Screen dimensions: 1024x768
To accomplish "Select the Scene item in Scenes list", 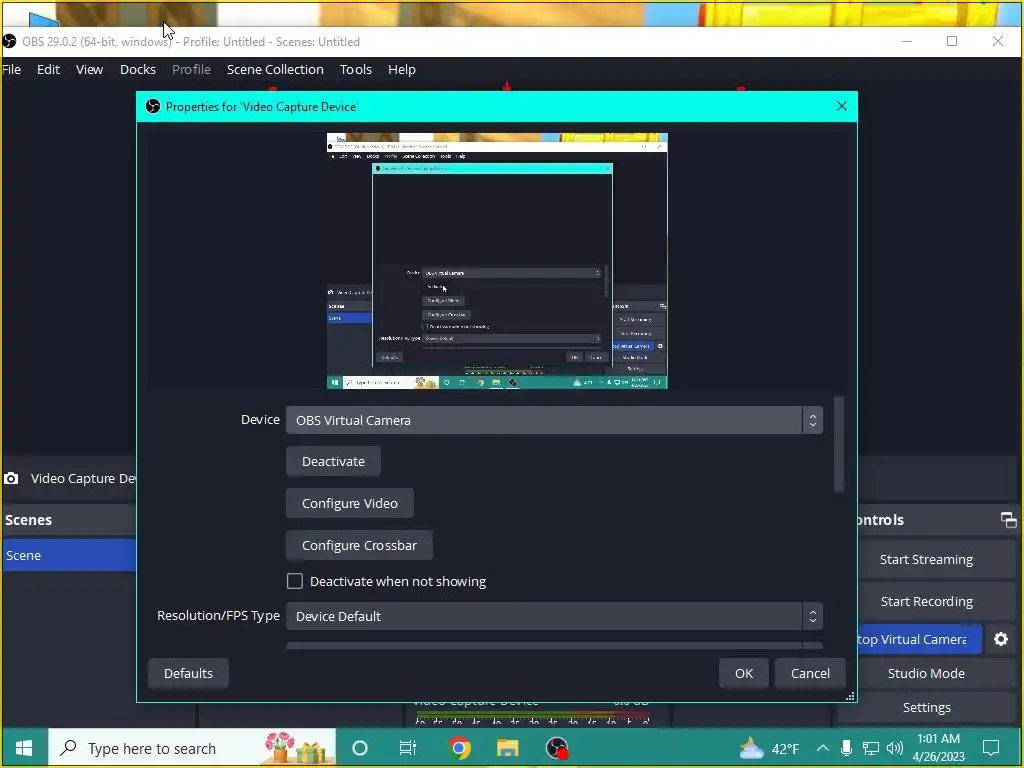I will coord(69,555).
